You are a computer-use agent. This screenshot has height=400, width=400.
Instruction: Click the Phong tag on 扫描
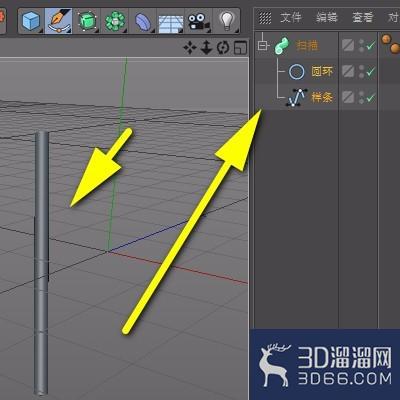390,43
